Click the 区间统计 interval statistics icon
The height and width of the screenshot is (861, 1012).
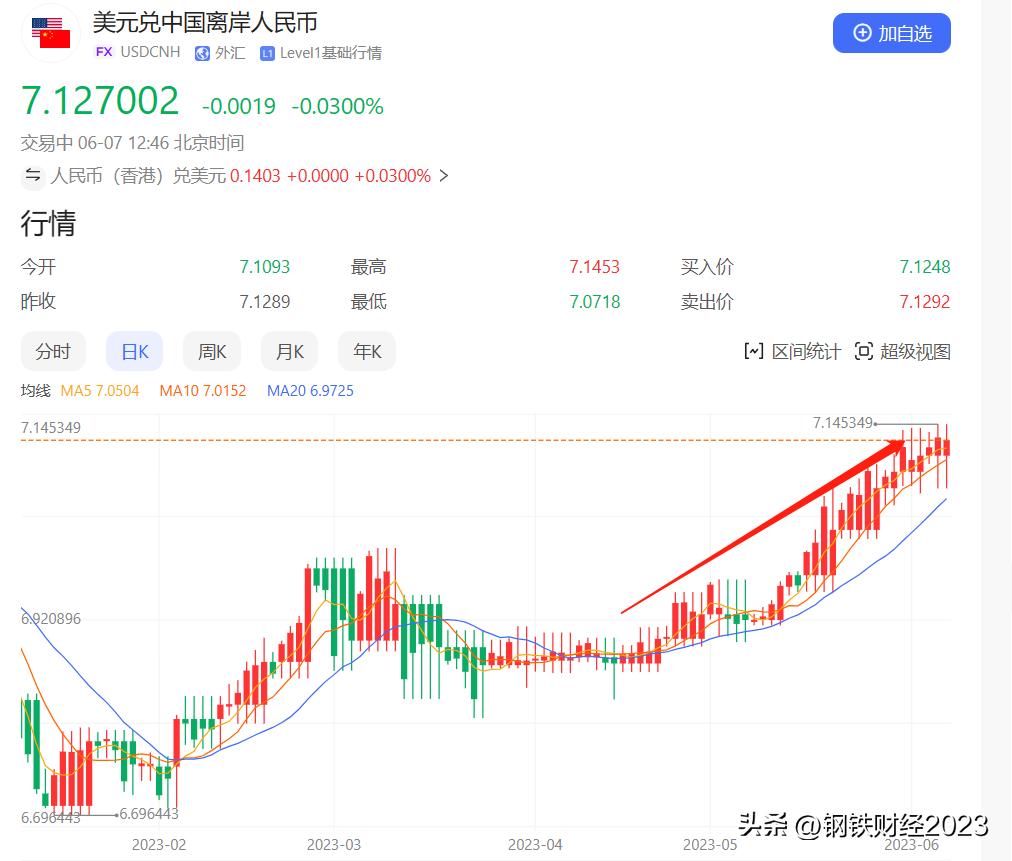point(752,351)
